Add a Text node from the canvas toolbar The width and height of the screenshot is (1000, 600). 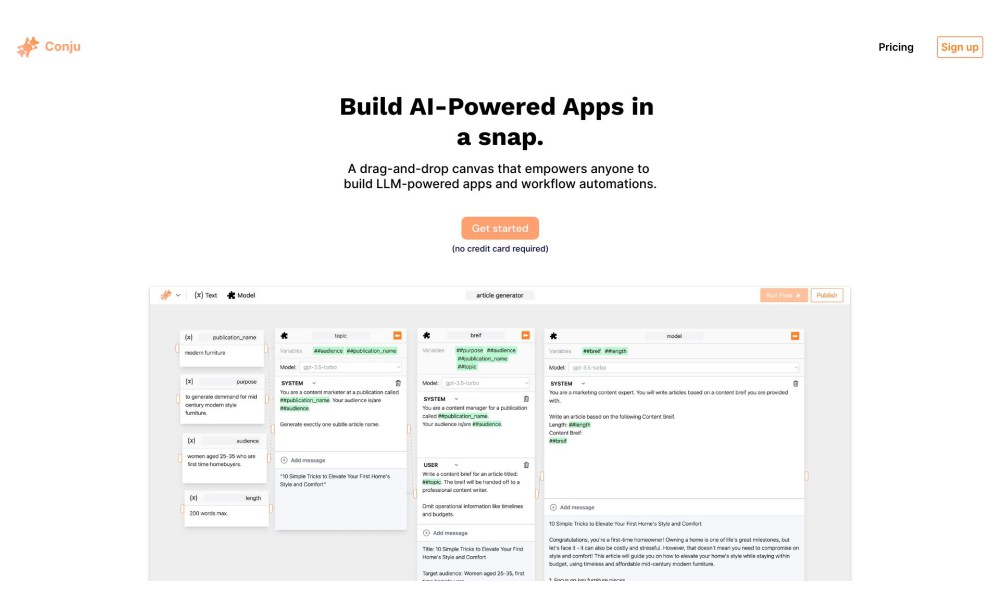pyautogui.click(x=205, y=295)
